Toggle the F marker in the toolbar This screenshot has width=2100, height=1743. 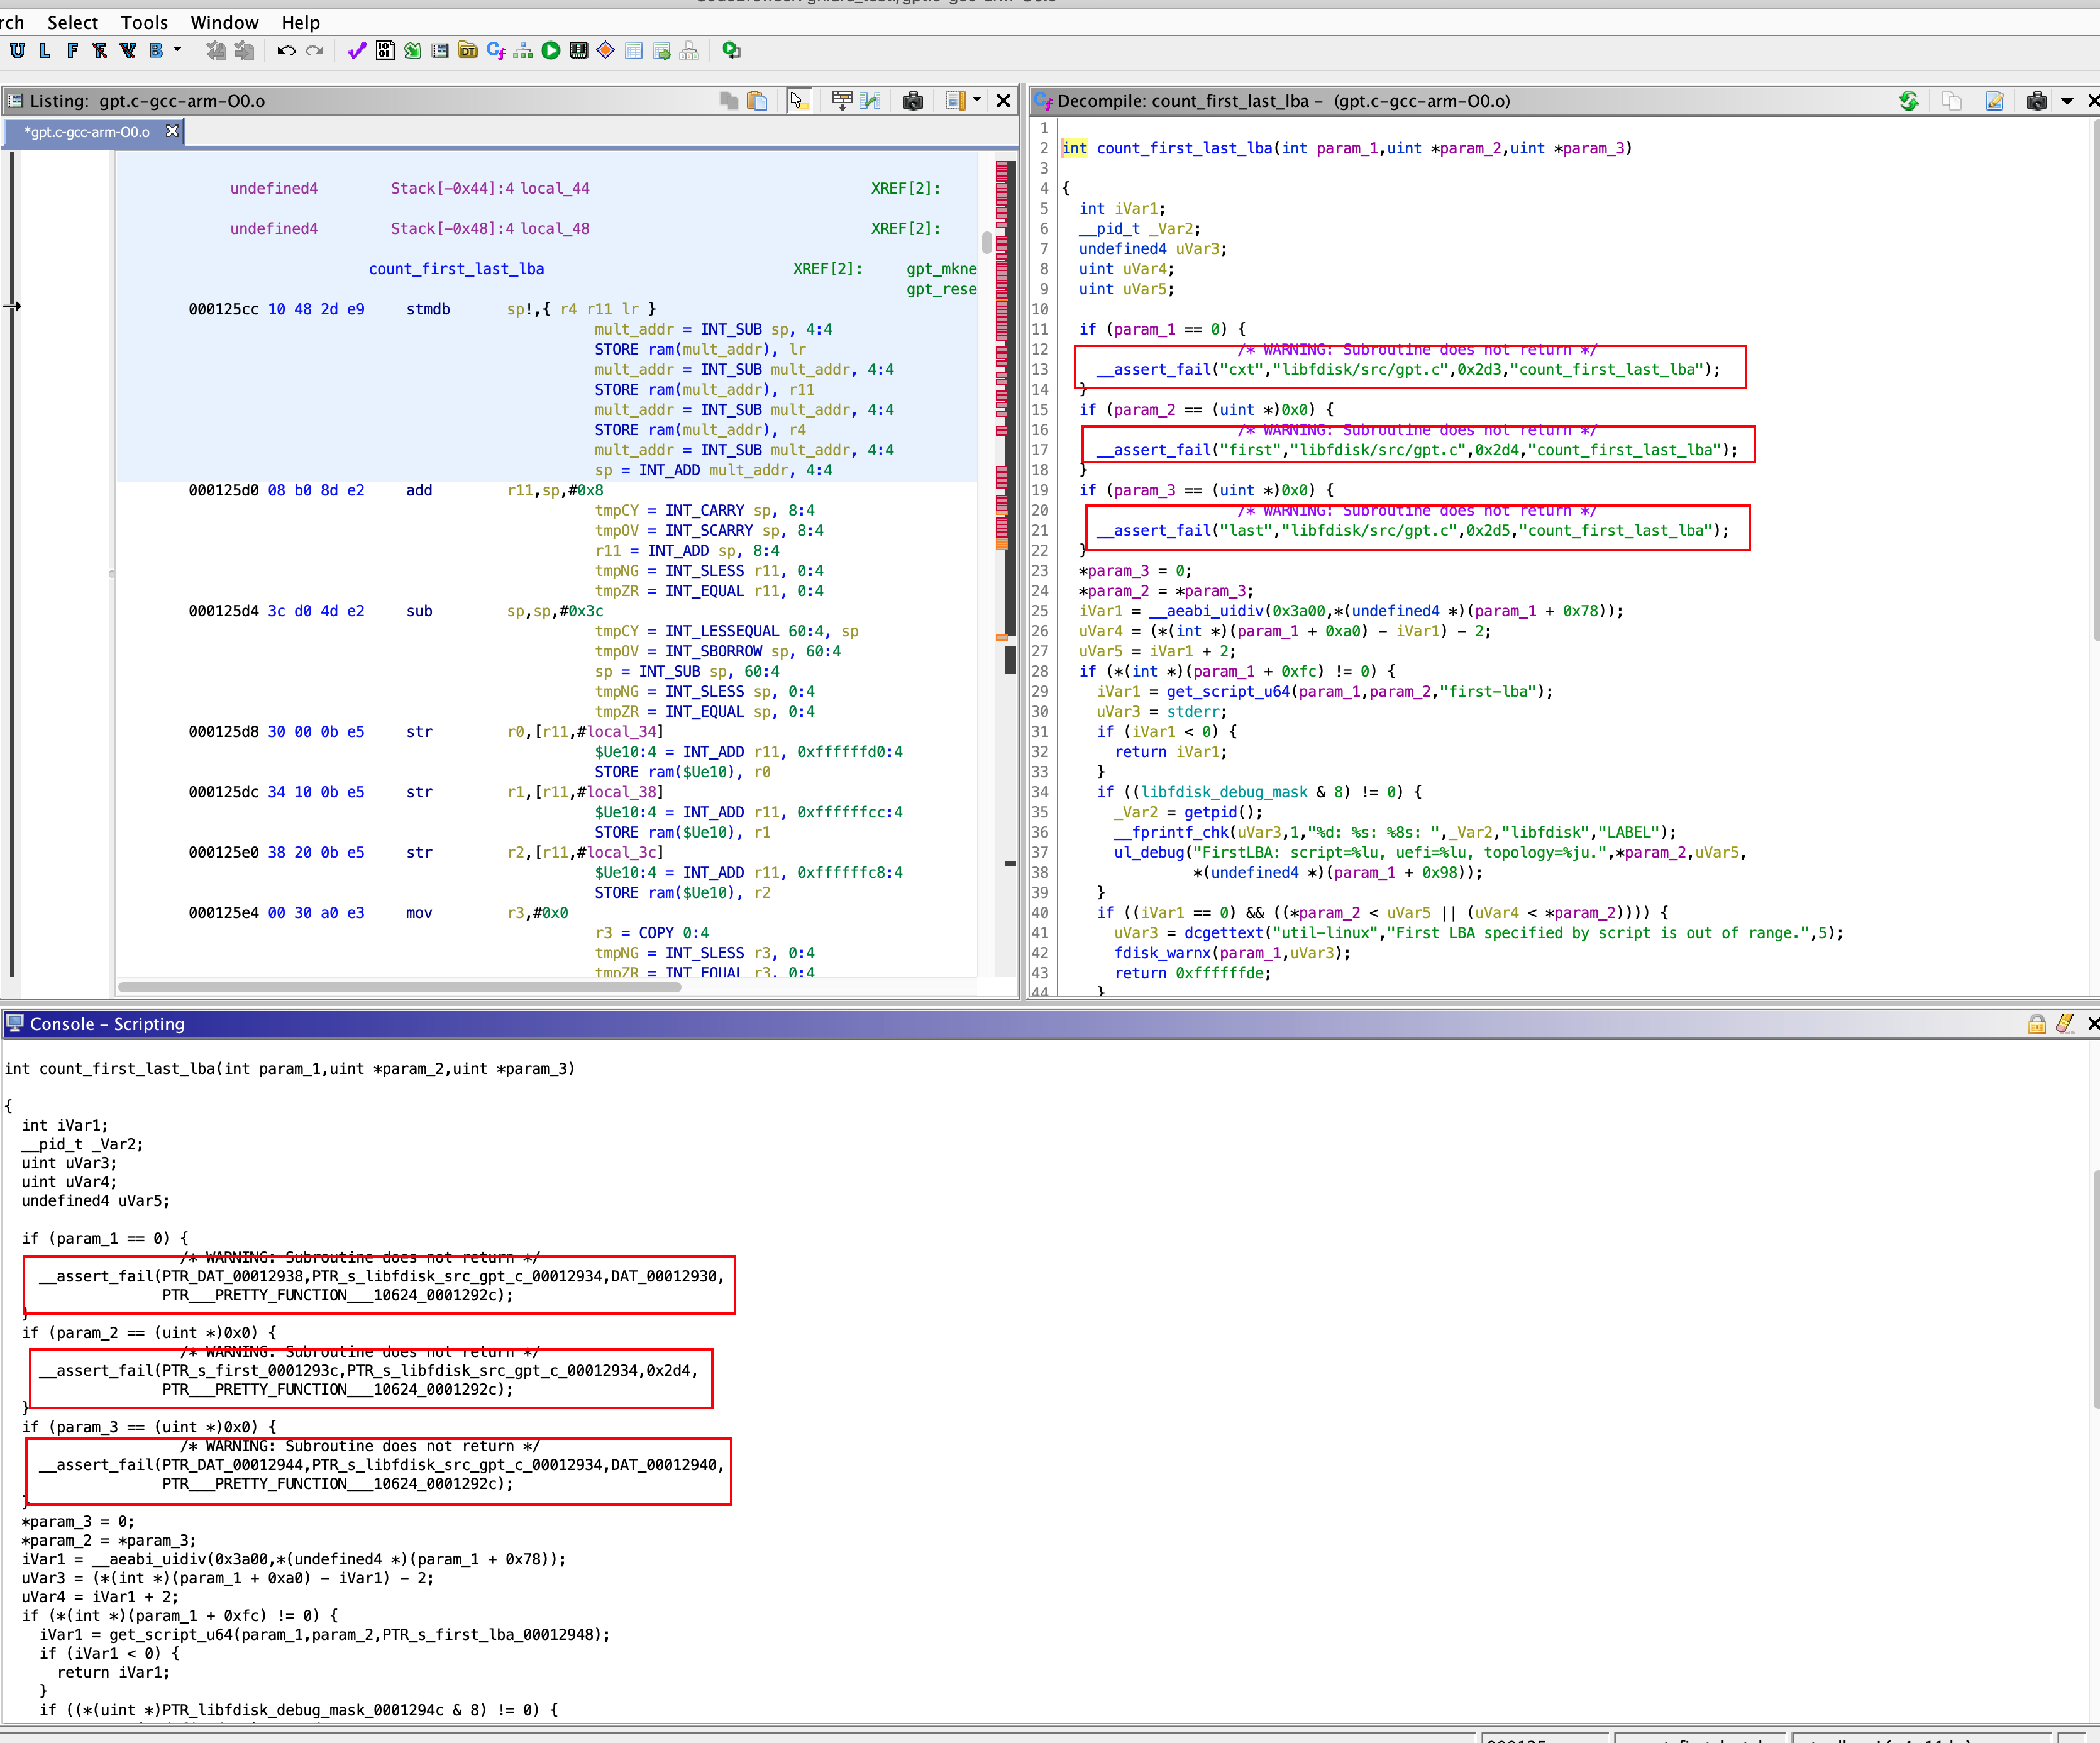point(71,50)
